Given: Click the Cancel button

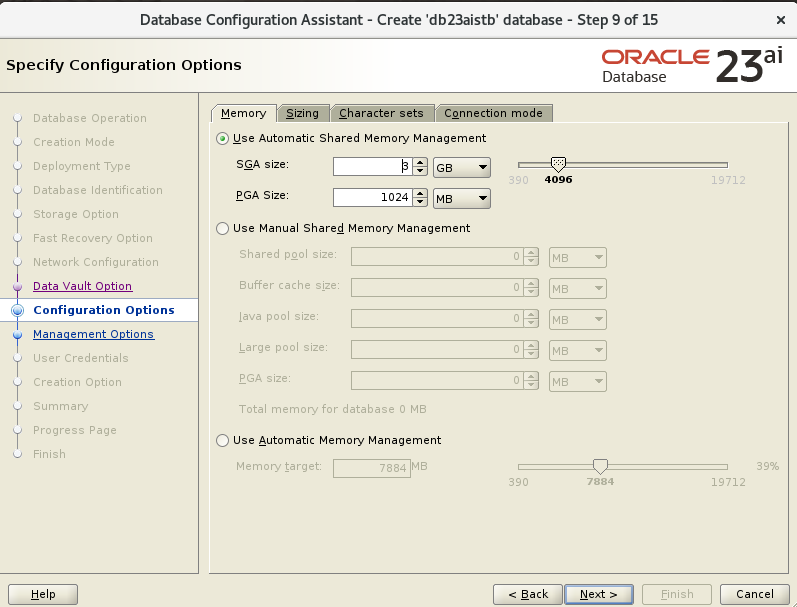Looking at the screenshot, I should point(755,594).
